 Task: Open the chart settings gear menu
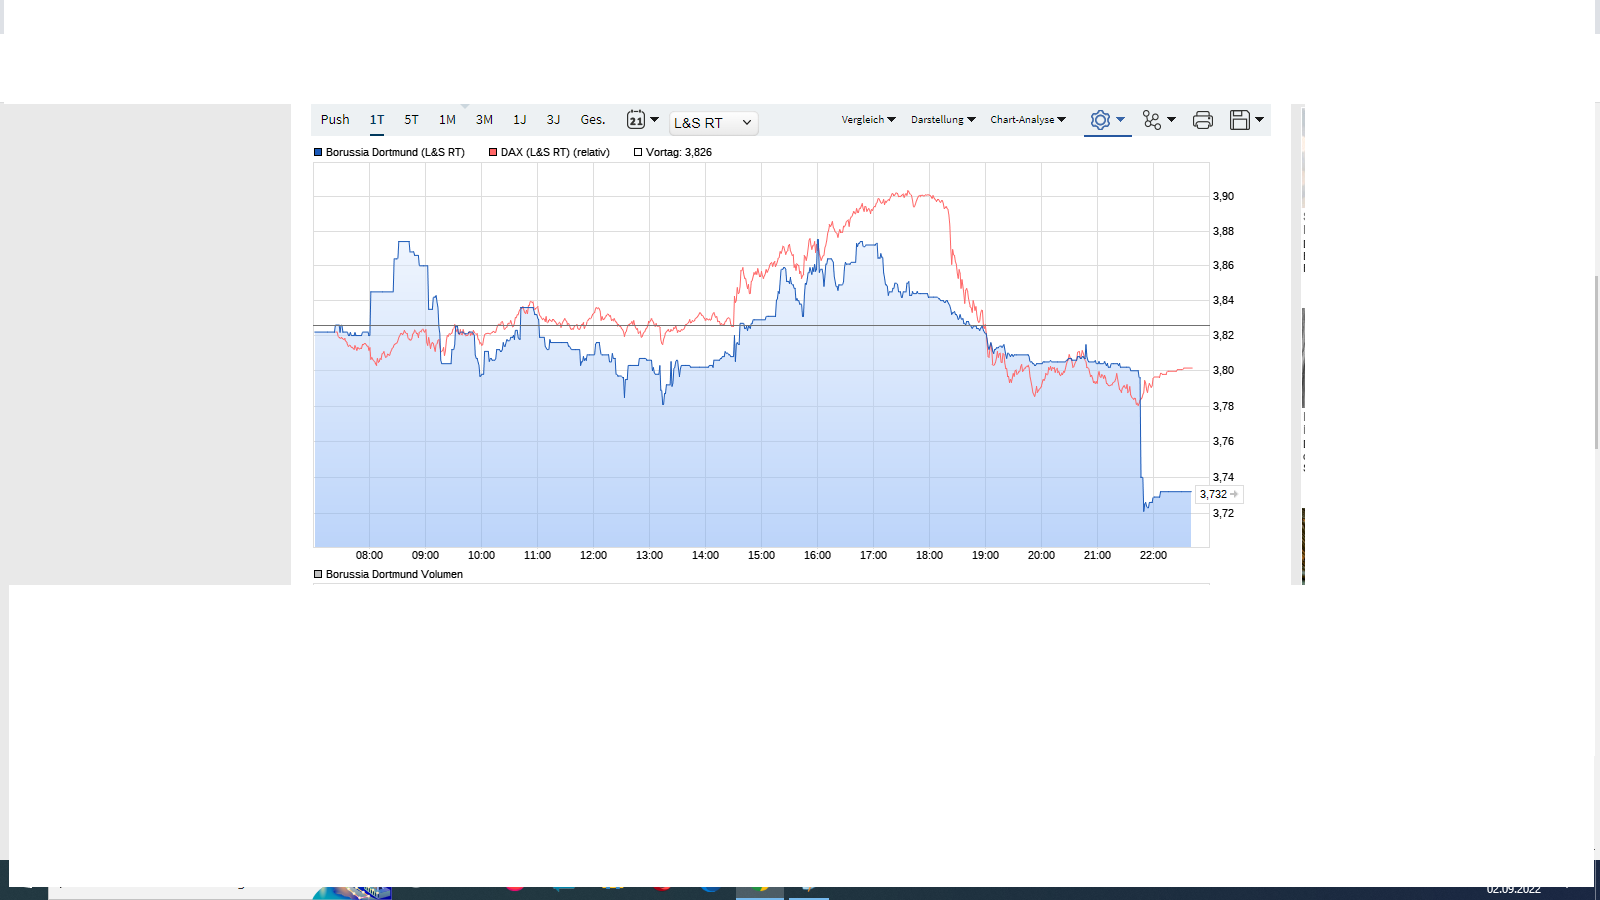1107,120
